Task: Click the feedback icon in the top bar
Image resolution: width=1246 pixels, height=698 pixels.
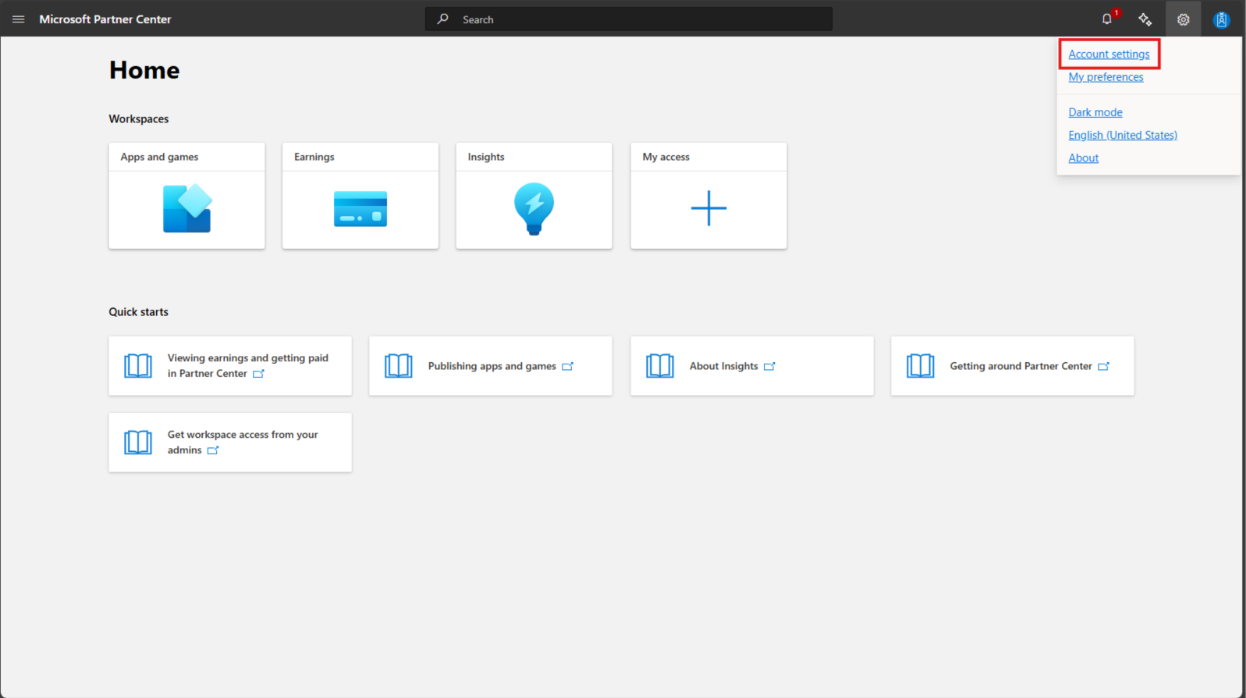Action: click(x=1144, y=18)
